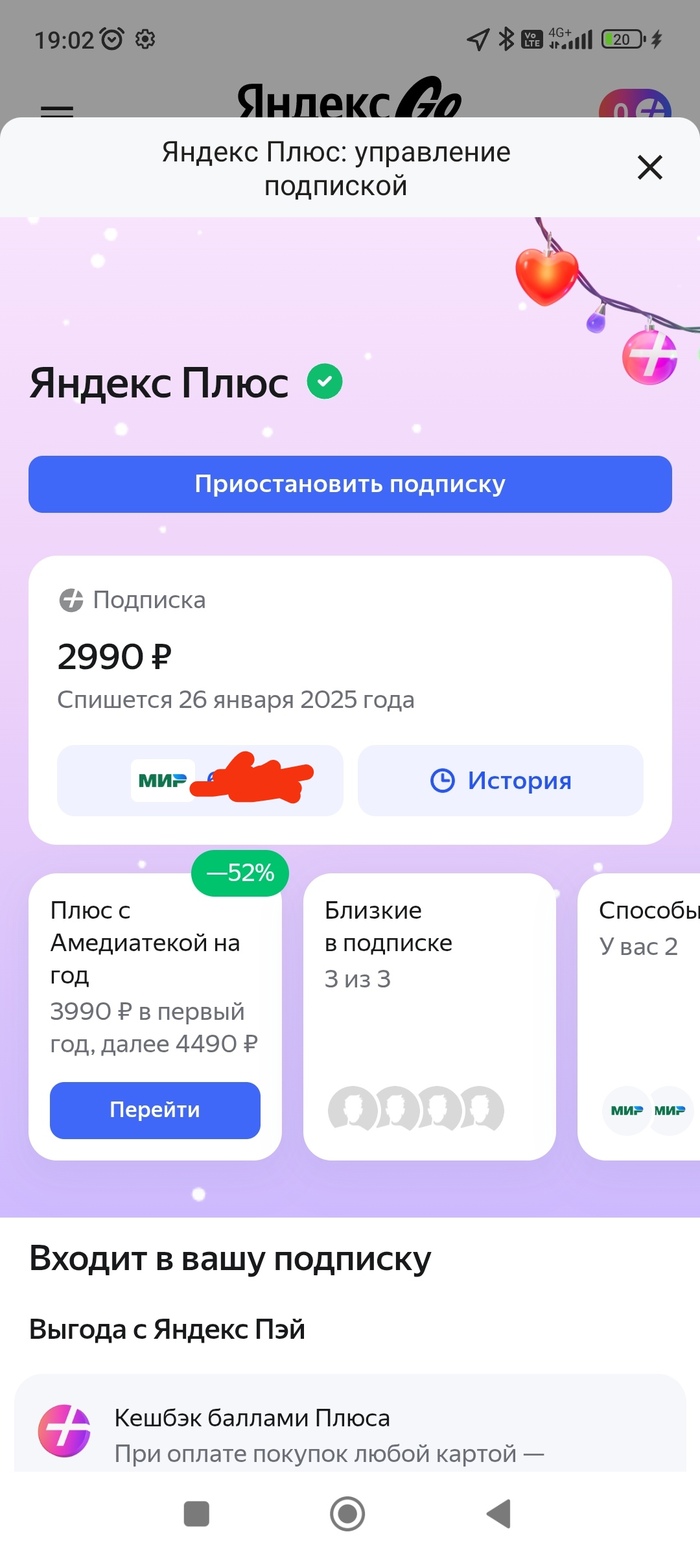
Task: Tap the green verified checkmark badge
Action: 324,382
